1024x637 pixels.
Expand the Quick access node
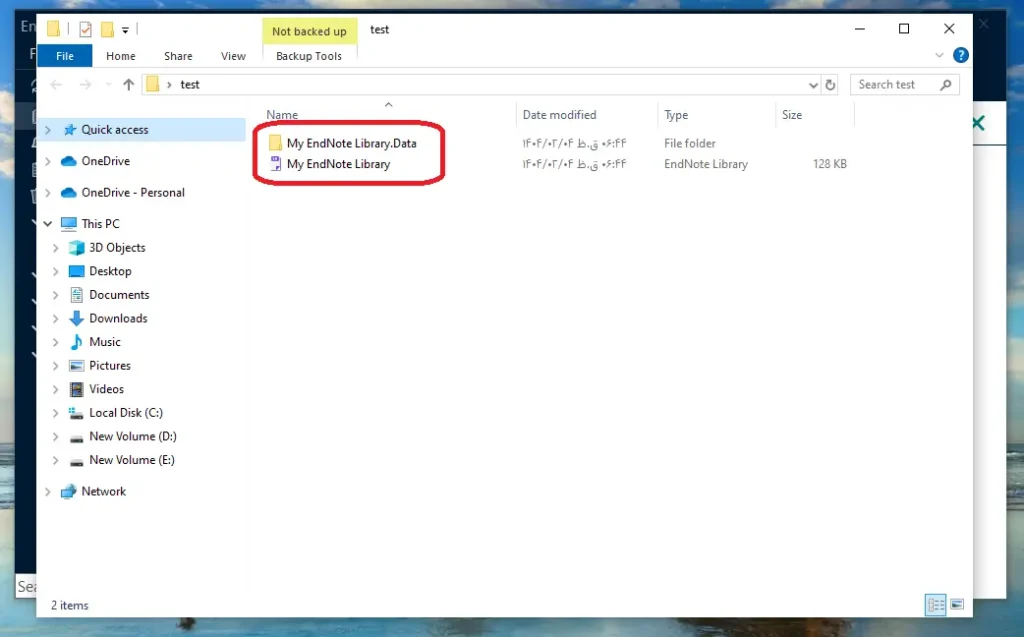48,130
